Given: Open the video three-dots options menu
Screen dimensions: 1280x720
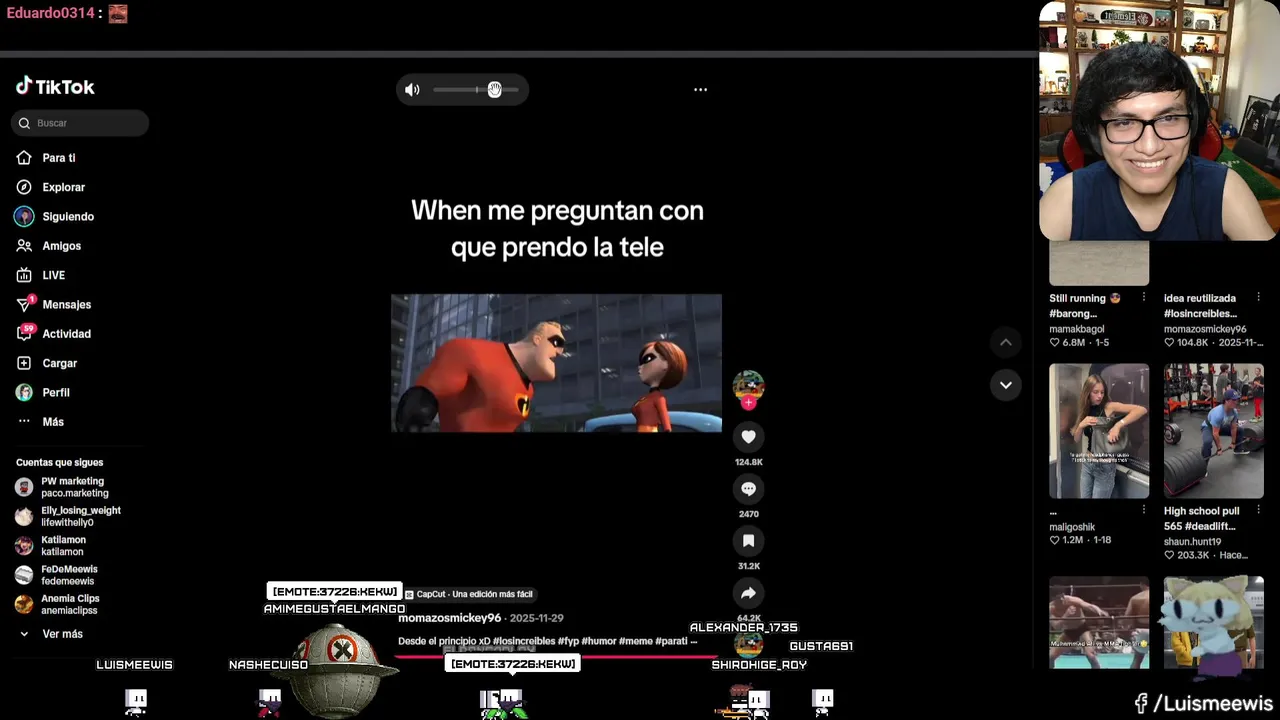Looking at the screenshot, I should pos(701,90).
